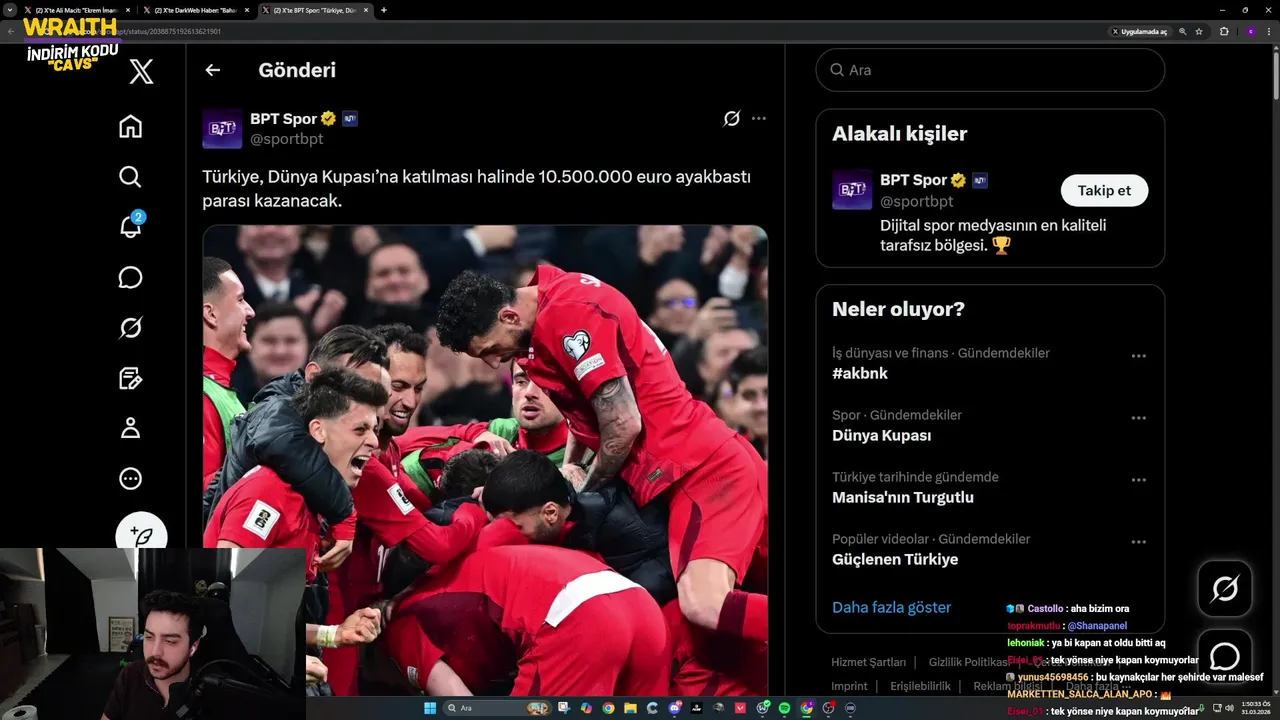Open the X home logo
The width and height of the screenshot is (1280, 720).
pos(141,71)
